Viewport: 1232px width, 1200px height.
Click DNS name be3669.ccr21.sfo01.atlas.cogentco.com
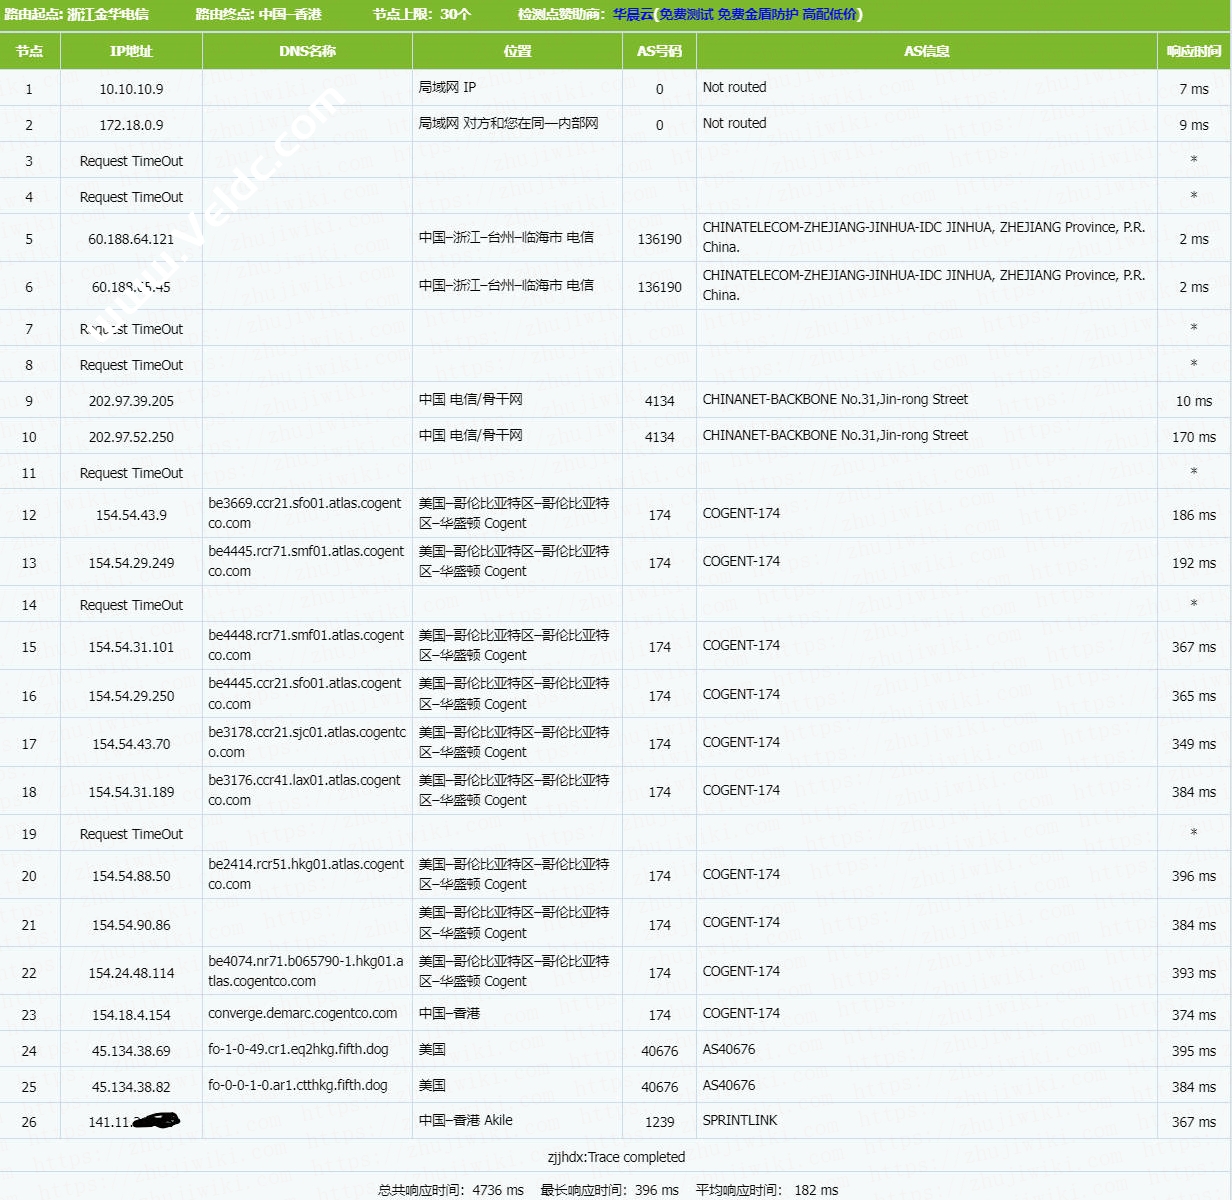[x=306, y=513]
